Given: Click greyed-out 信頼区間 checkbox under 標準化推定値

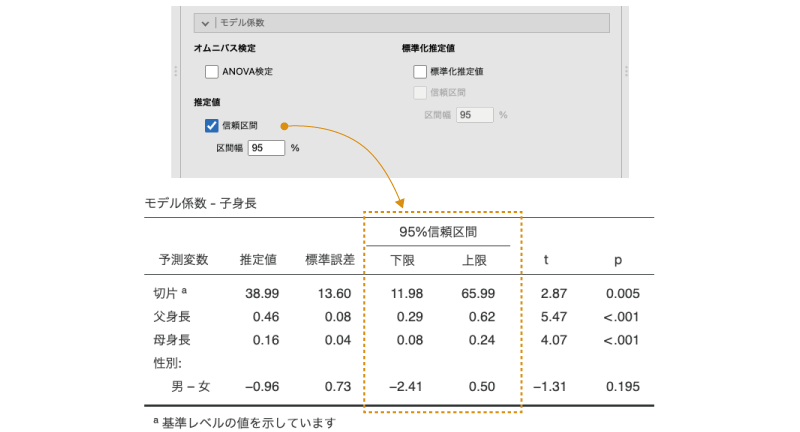Looking at the screenshot, I should pos(420,93).
